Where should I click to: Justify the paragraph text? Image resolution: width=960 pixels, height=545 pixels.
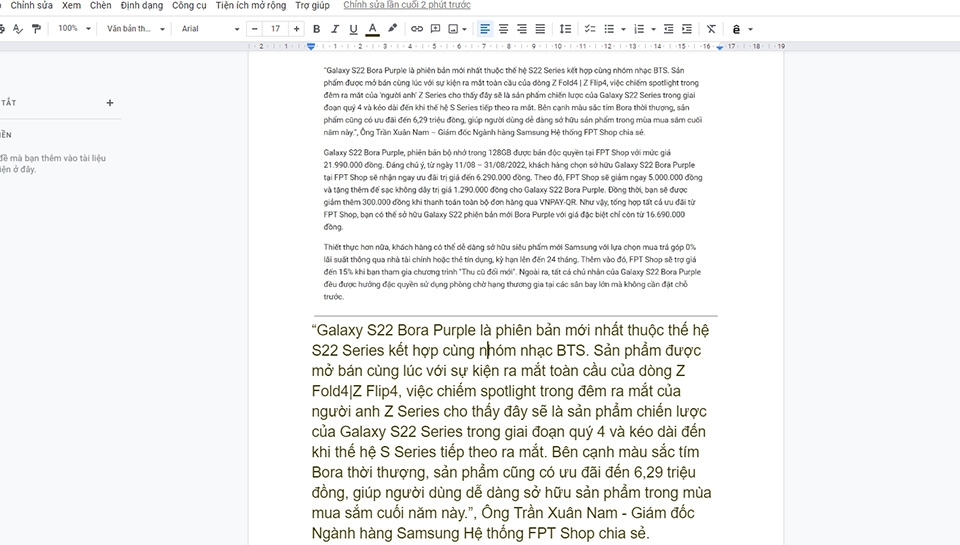540,29
